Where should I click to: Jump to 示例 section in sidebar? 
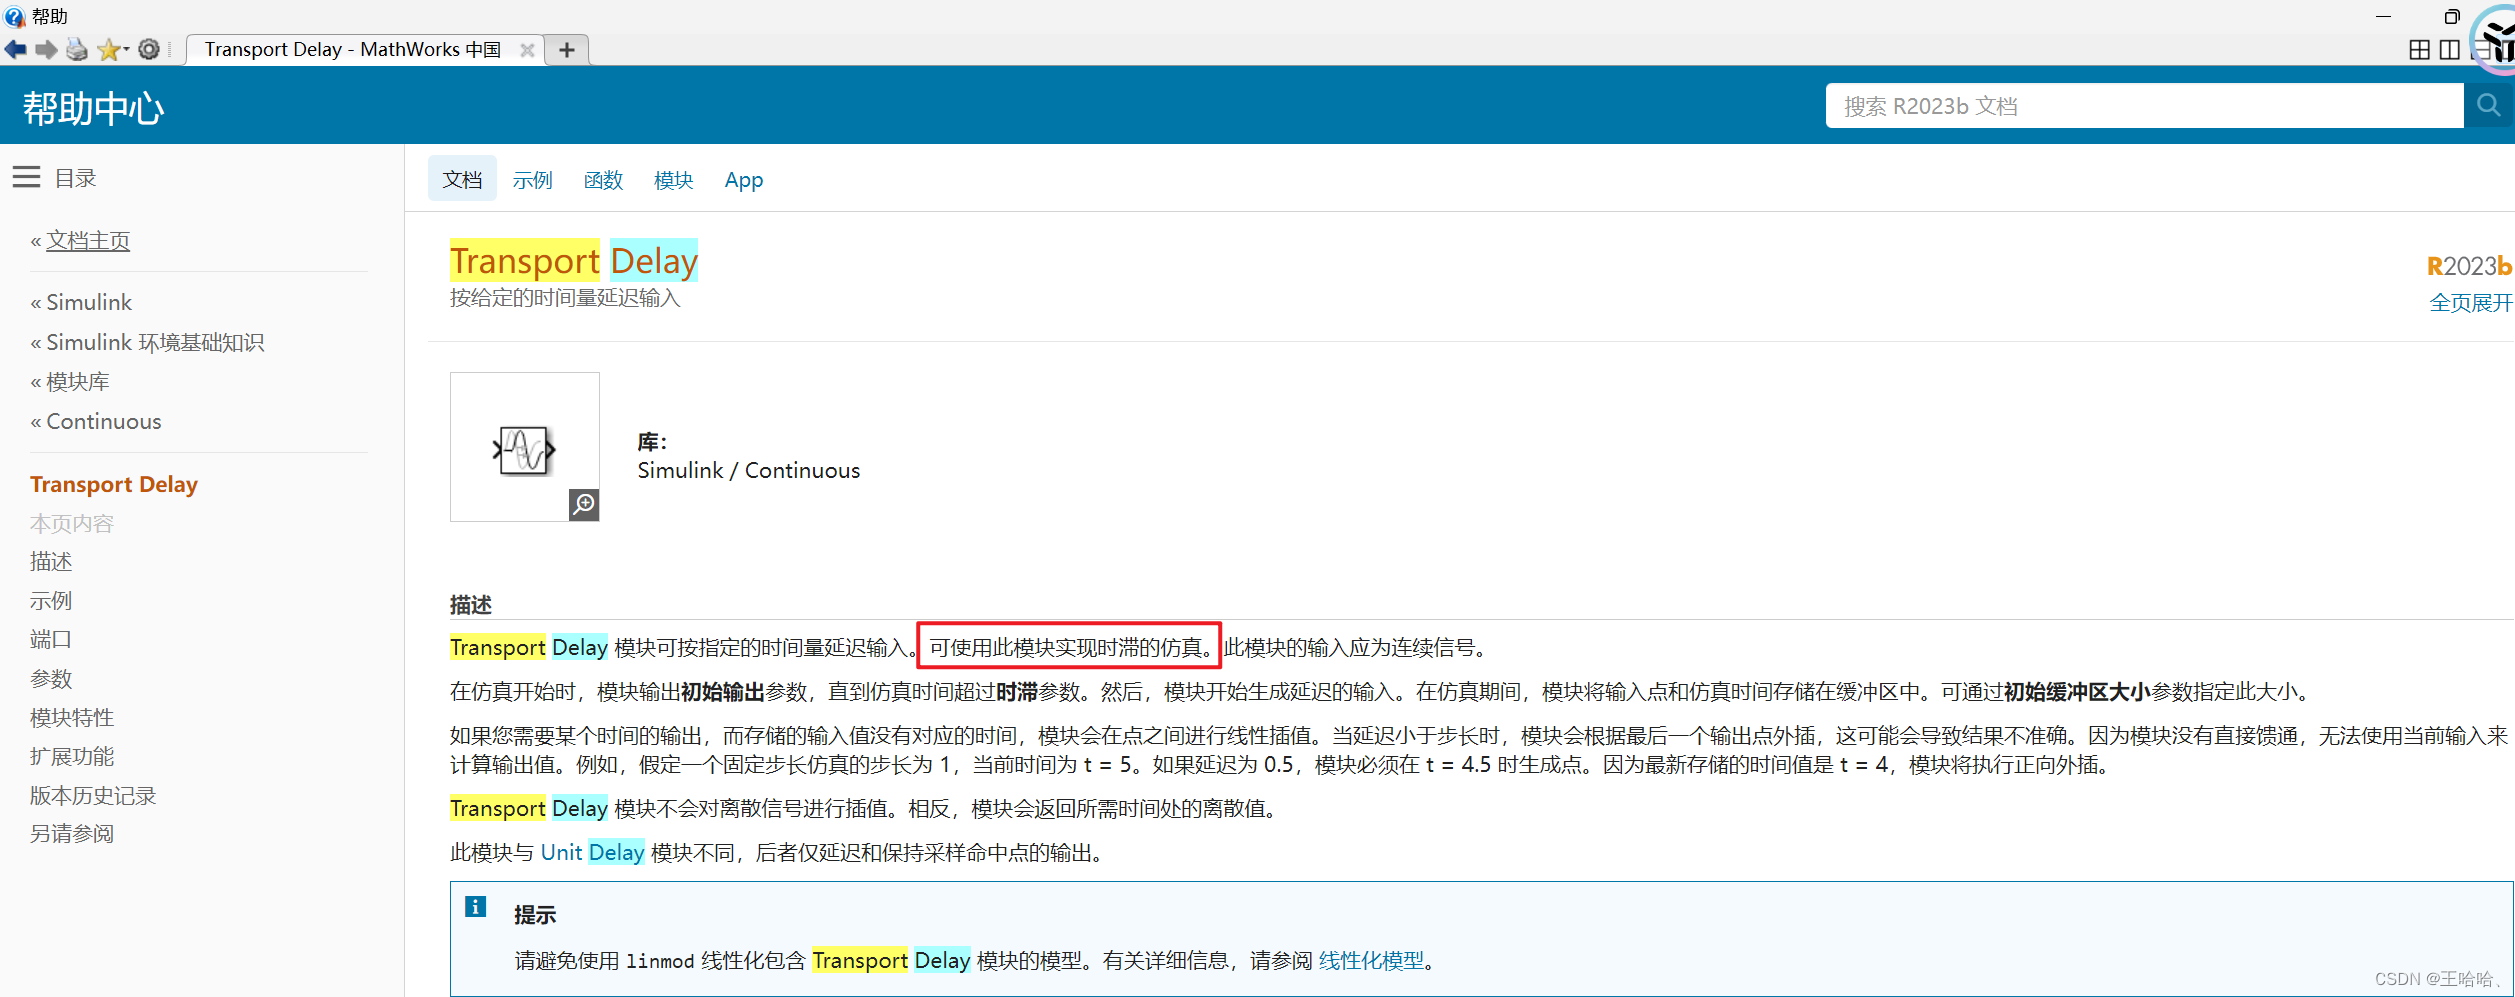coord(51,600)
